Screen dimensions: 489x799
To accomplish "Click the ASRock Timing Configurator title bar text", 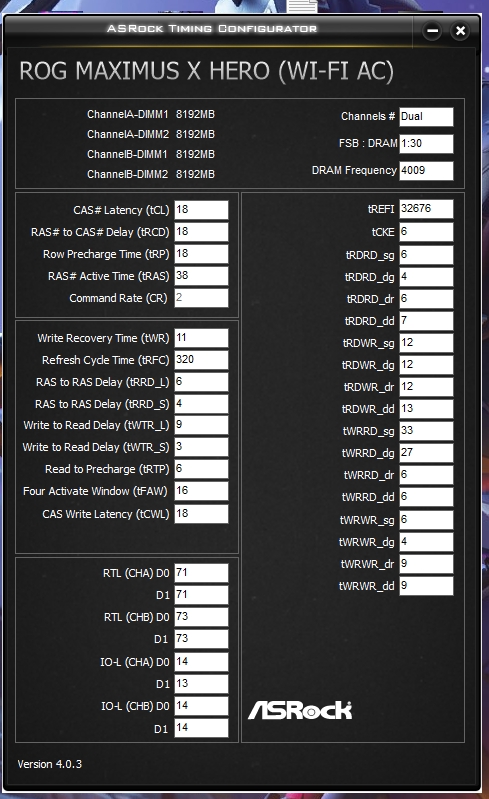I will click(x=212, y=29).
